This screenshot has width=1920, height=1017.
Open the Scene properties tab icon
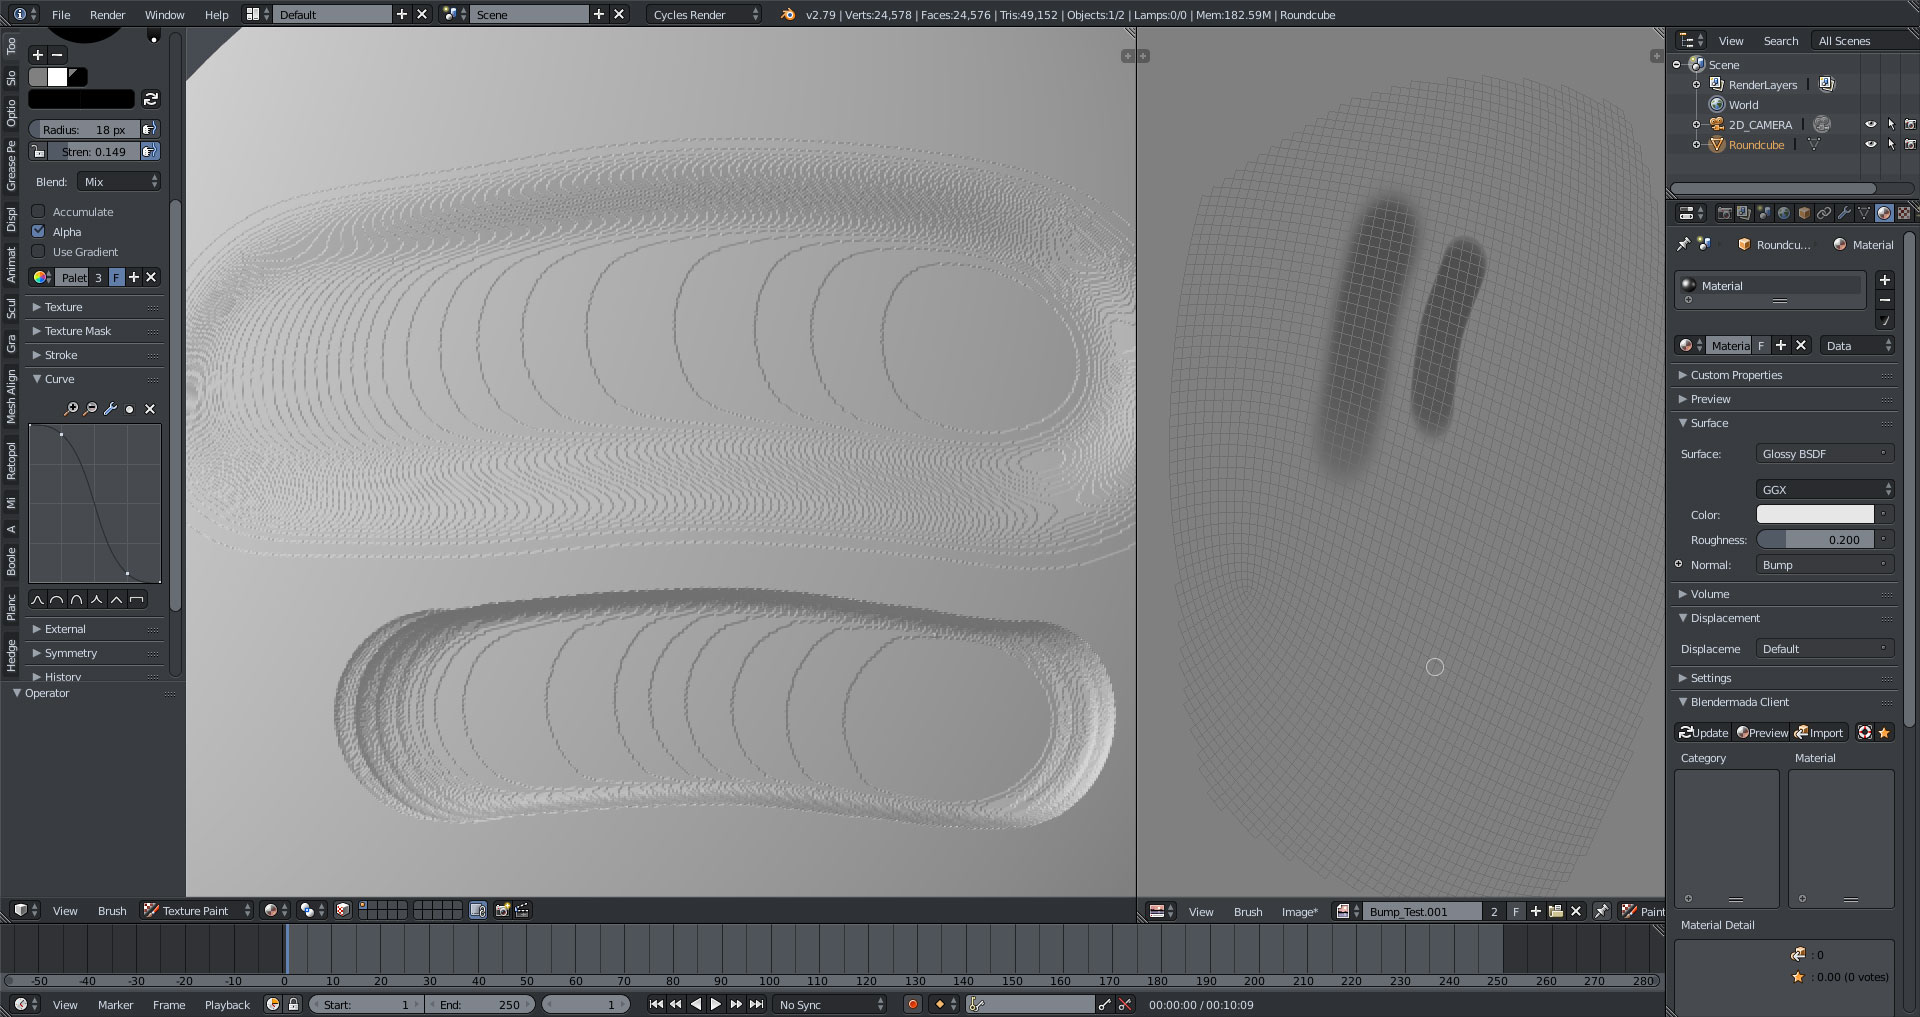pyautogui.click(x=1764, y=213)
